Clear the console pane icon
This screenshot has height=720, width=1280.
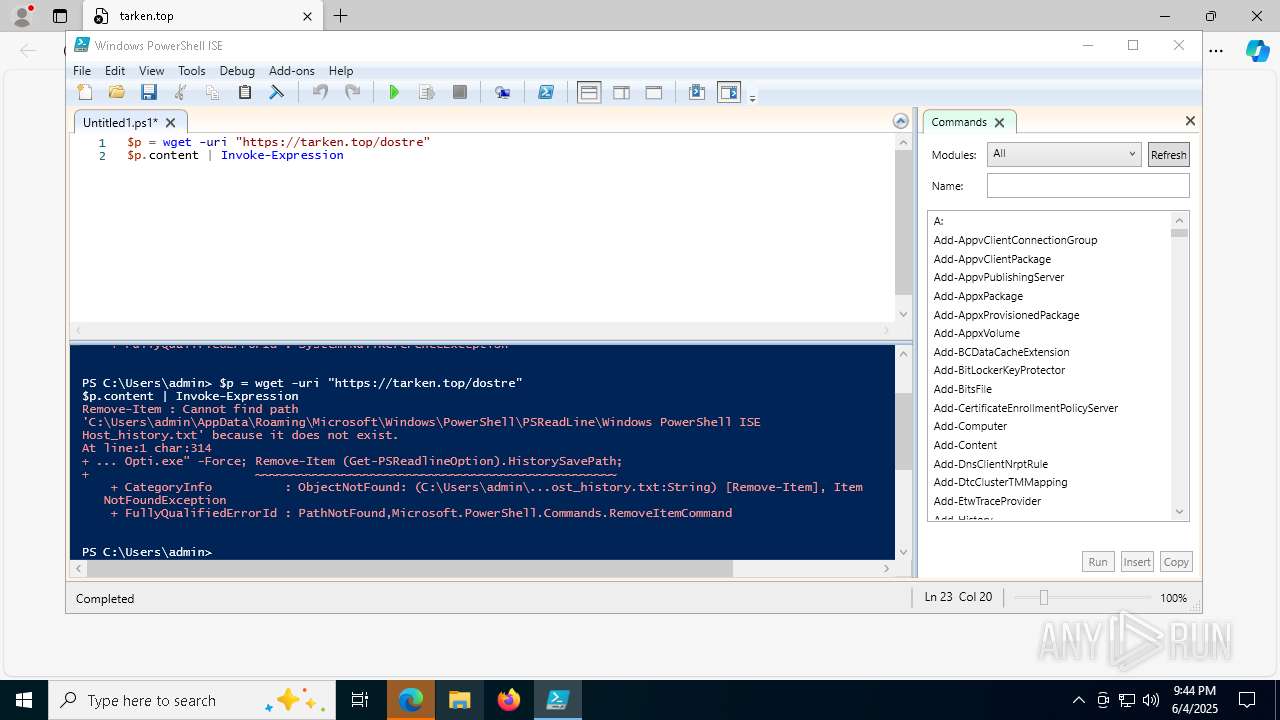click(x=277, y=92)
